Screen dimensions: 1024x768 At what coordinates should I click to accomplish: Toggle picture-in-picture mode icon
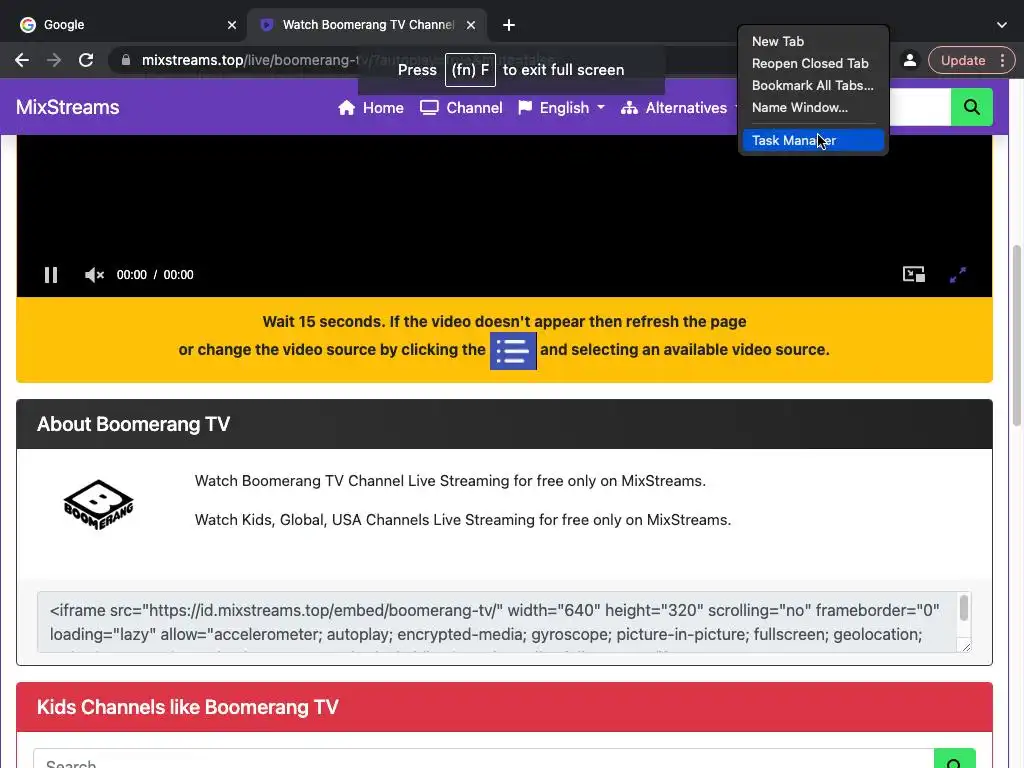pos(914,274)
